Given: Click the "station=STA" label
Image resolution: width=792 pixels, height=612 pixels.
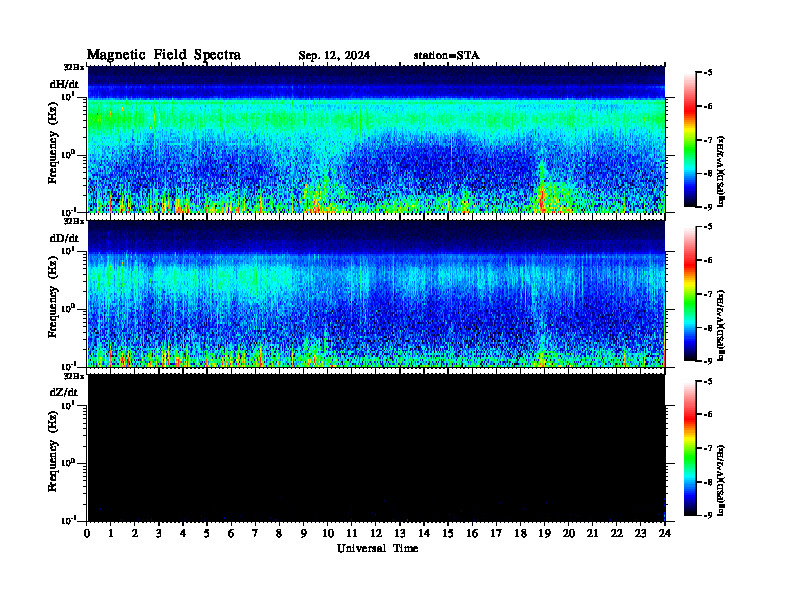Looking at the screenshot, I should click(447, 56).
